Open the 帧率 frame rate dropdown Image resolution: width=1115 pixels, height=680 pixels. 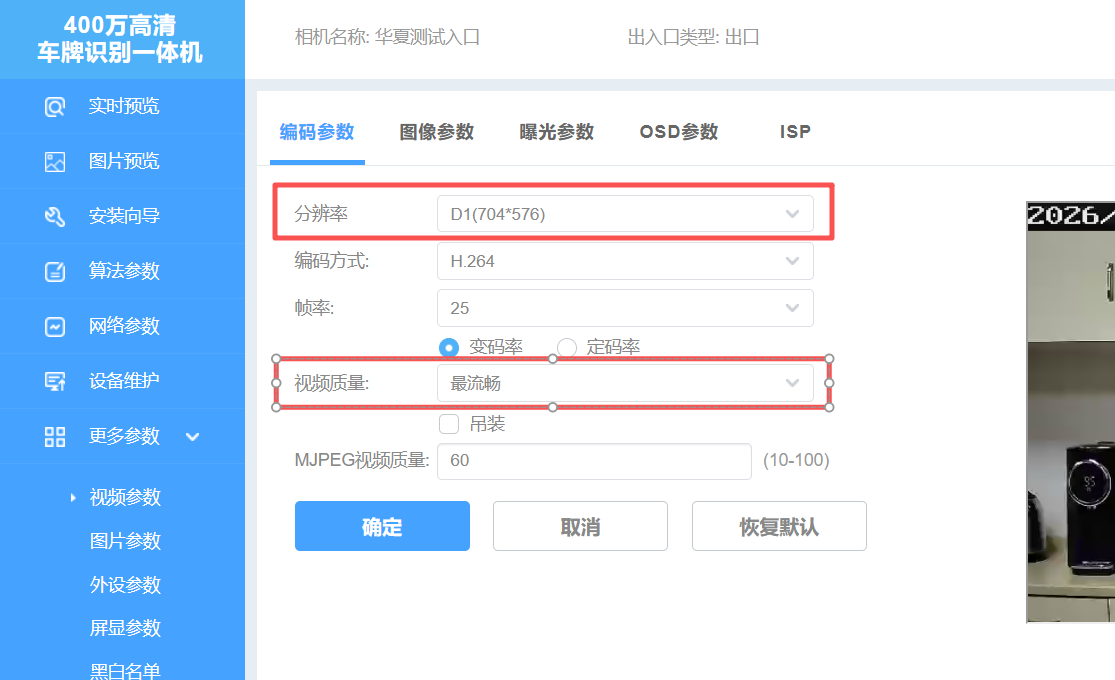coord(625,308)
